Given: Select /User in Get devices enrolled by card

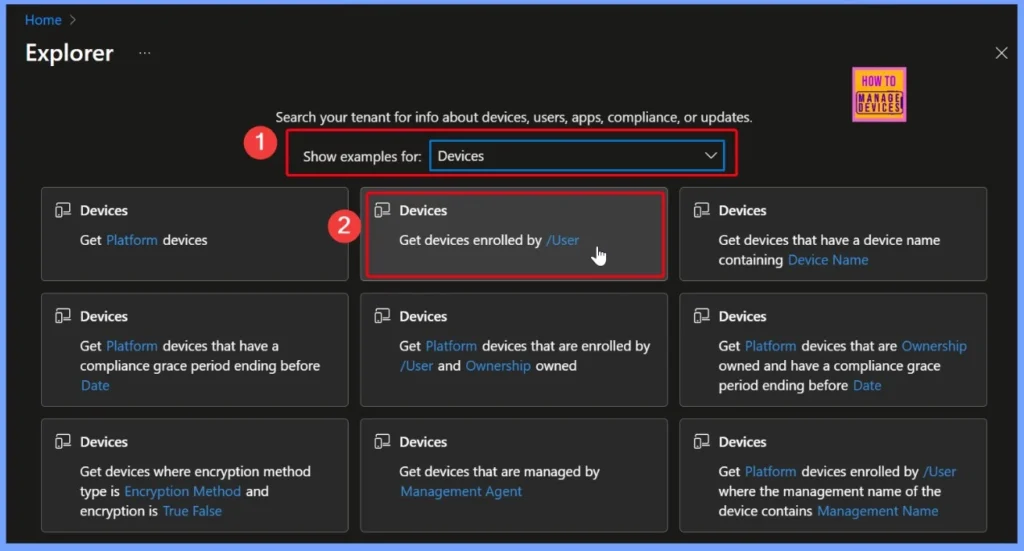Looking at the screenshot, I should (562, 240).
